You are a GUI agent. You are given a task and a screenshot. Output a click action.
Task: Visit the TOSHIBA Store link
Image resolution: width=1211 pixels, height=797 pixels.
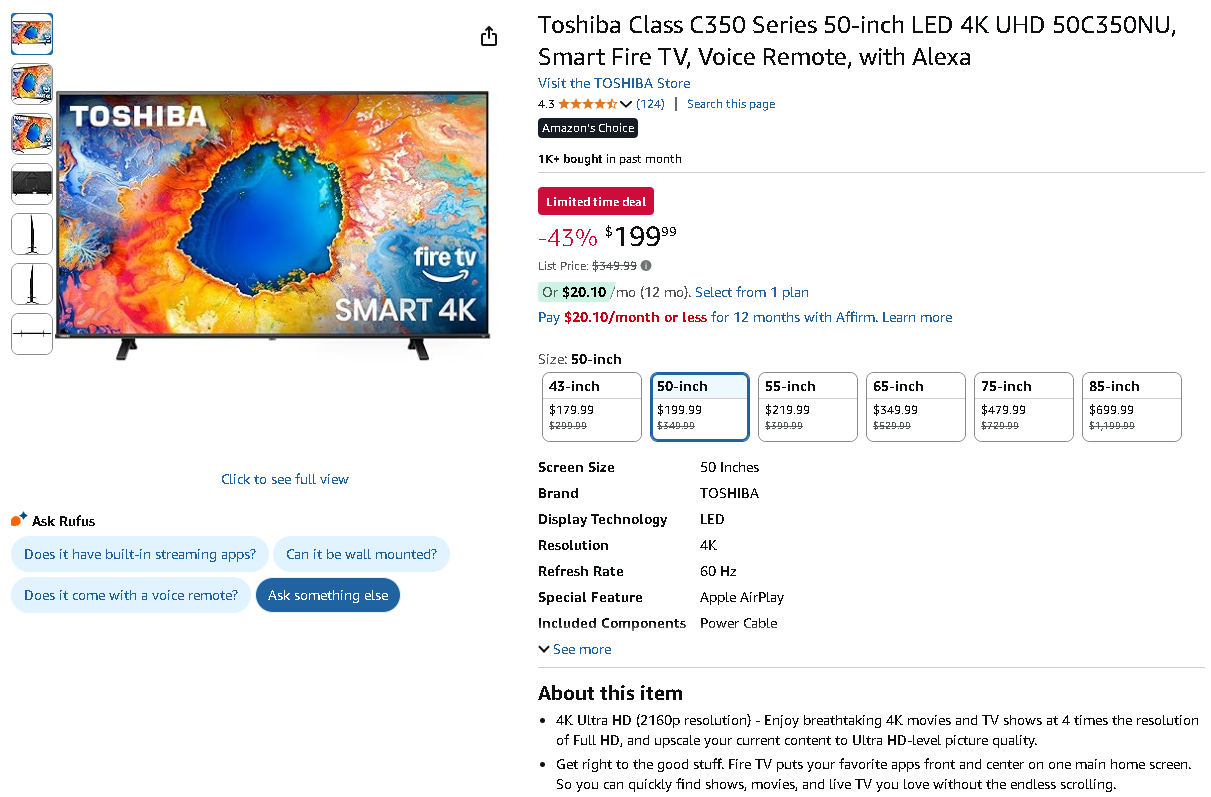[614, 83]
